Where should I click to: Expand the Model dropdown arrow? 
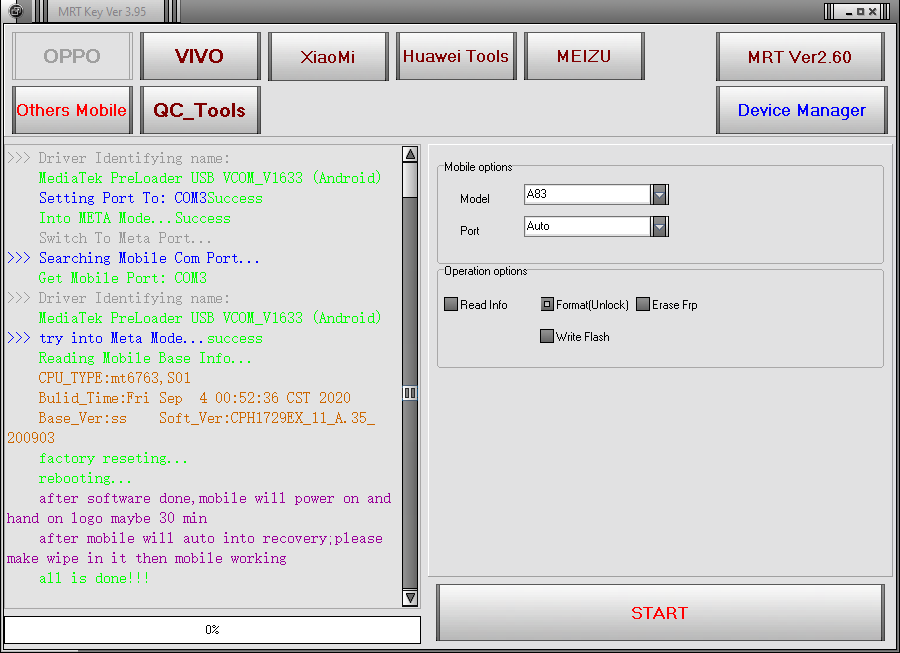660,195
